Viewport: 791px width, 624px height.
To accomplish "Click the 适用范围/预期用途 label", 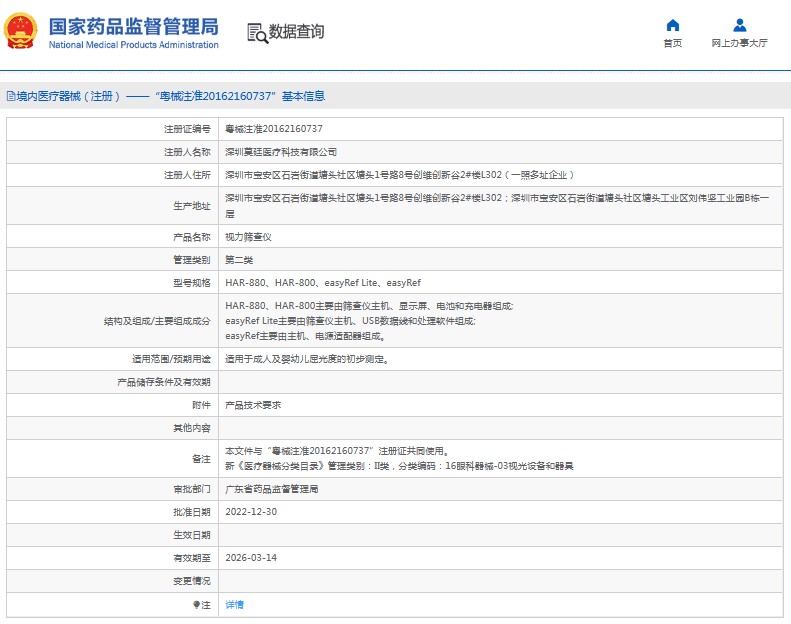I will coord(171,359).
